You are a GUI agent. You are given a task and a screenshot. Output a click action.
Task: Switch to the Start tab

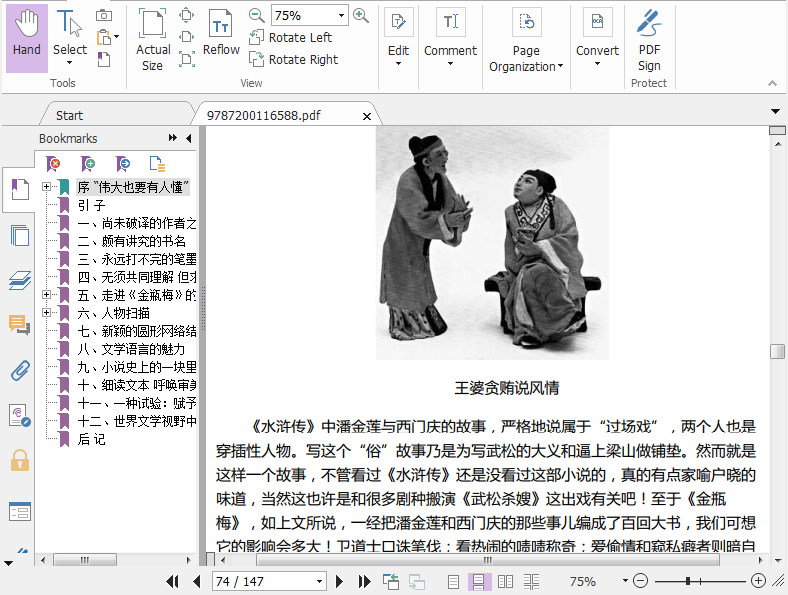click(x=70, y=115)
